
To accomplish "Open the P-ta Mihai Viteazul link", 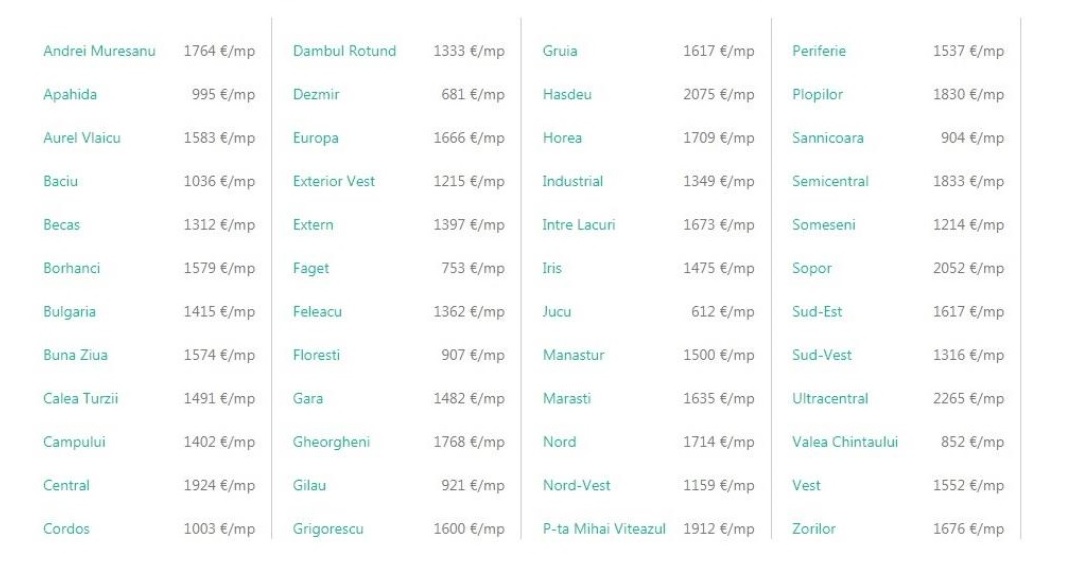I will tap(604, 529).
